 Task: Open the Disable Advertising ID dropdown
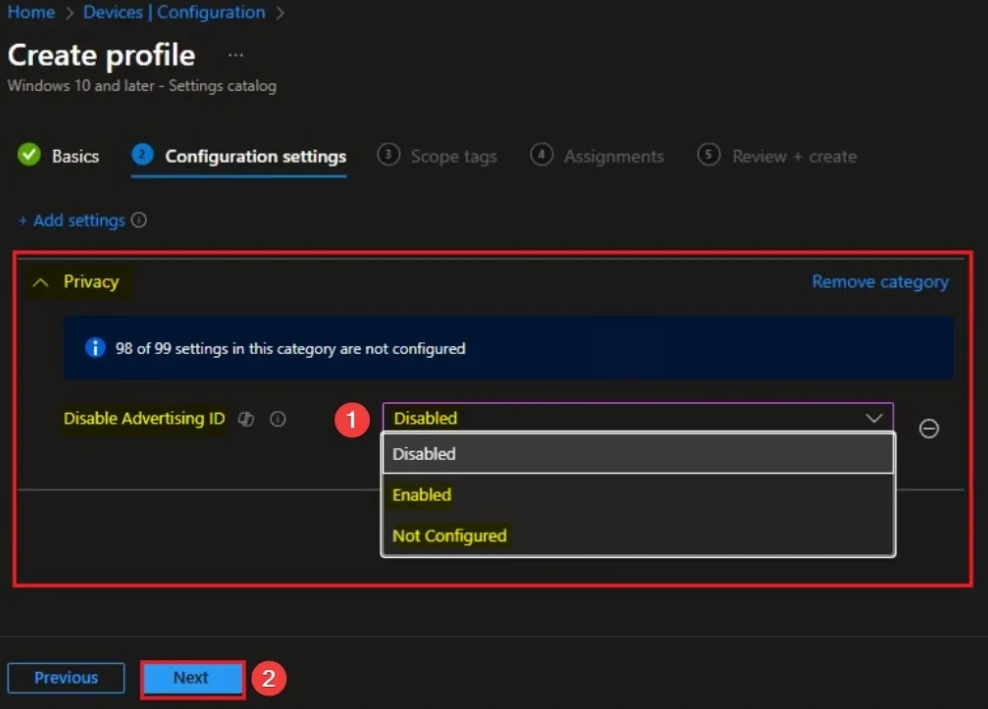638,418
